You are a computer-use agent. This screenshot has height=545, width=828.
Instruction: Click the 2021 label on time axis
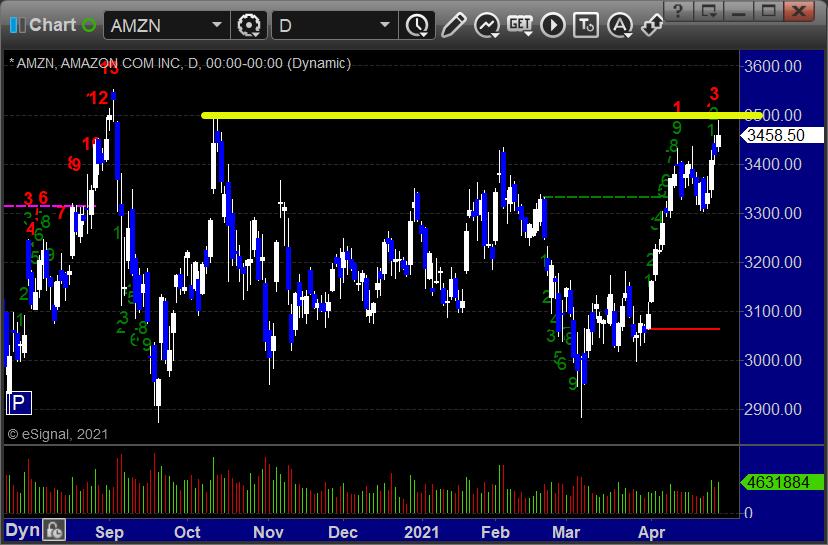click(x=421, y=532)
